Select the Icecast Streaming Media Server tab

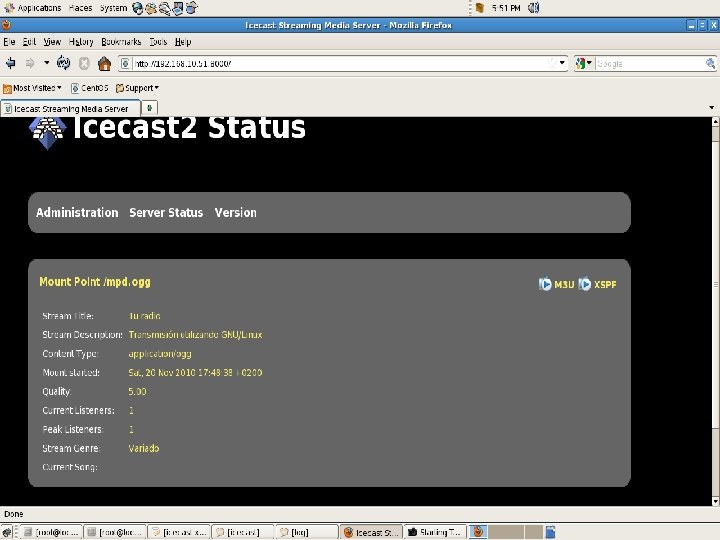[x=71, y=109]
